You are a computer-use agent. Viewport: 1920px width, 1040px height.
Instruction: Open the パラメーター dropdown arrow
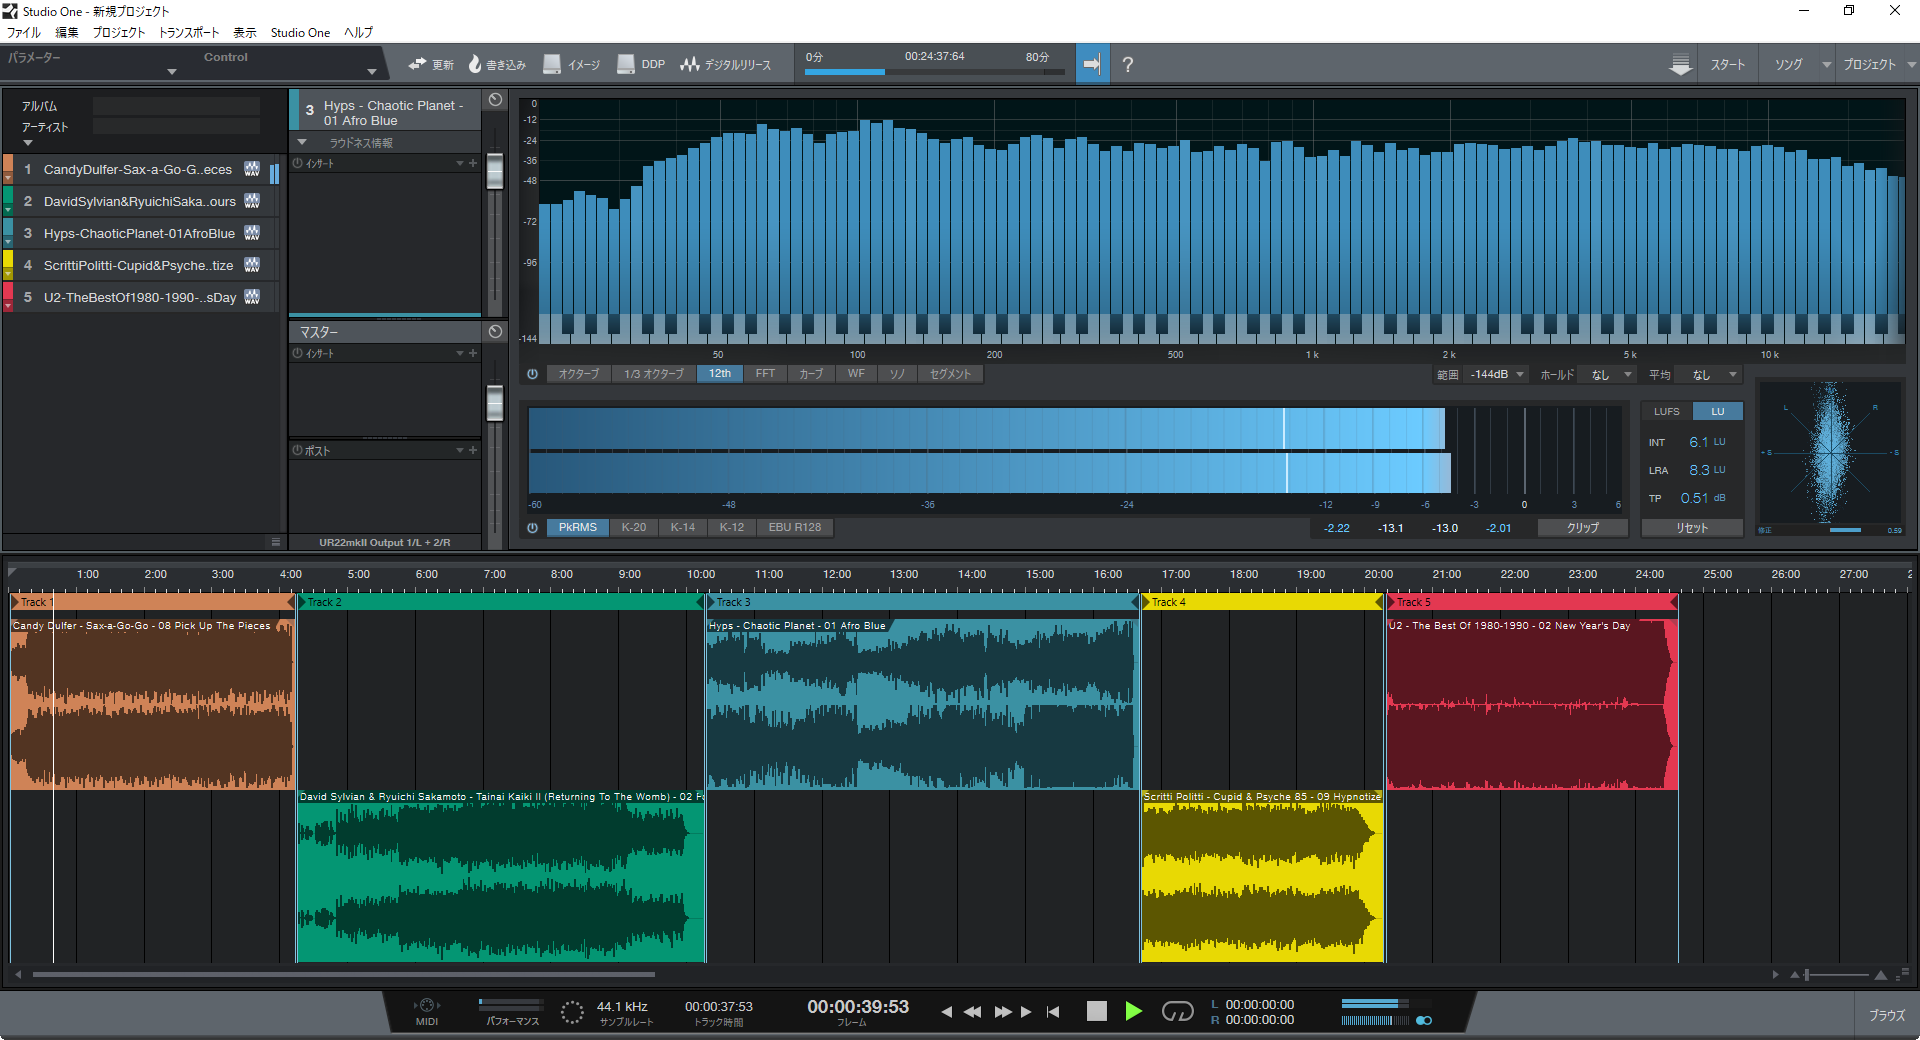172,71
